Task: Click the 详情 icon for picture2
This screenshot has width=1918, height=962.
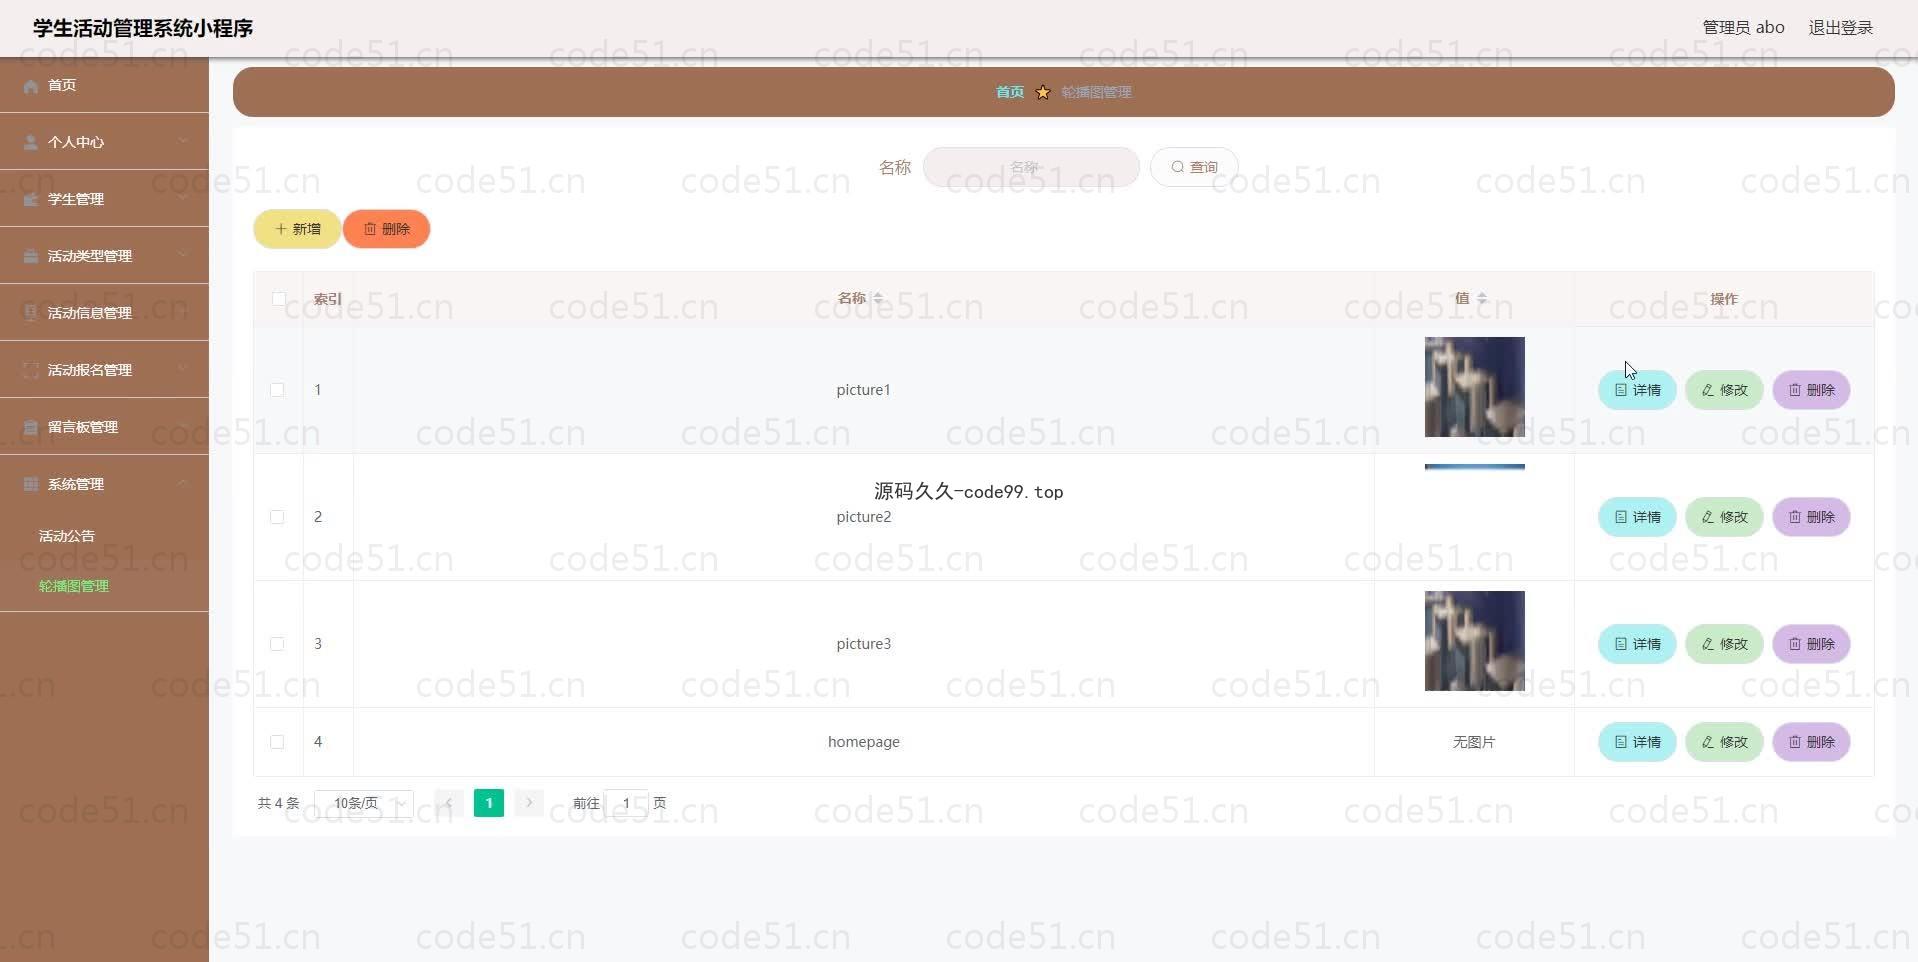Action: point(1621,517)
